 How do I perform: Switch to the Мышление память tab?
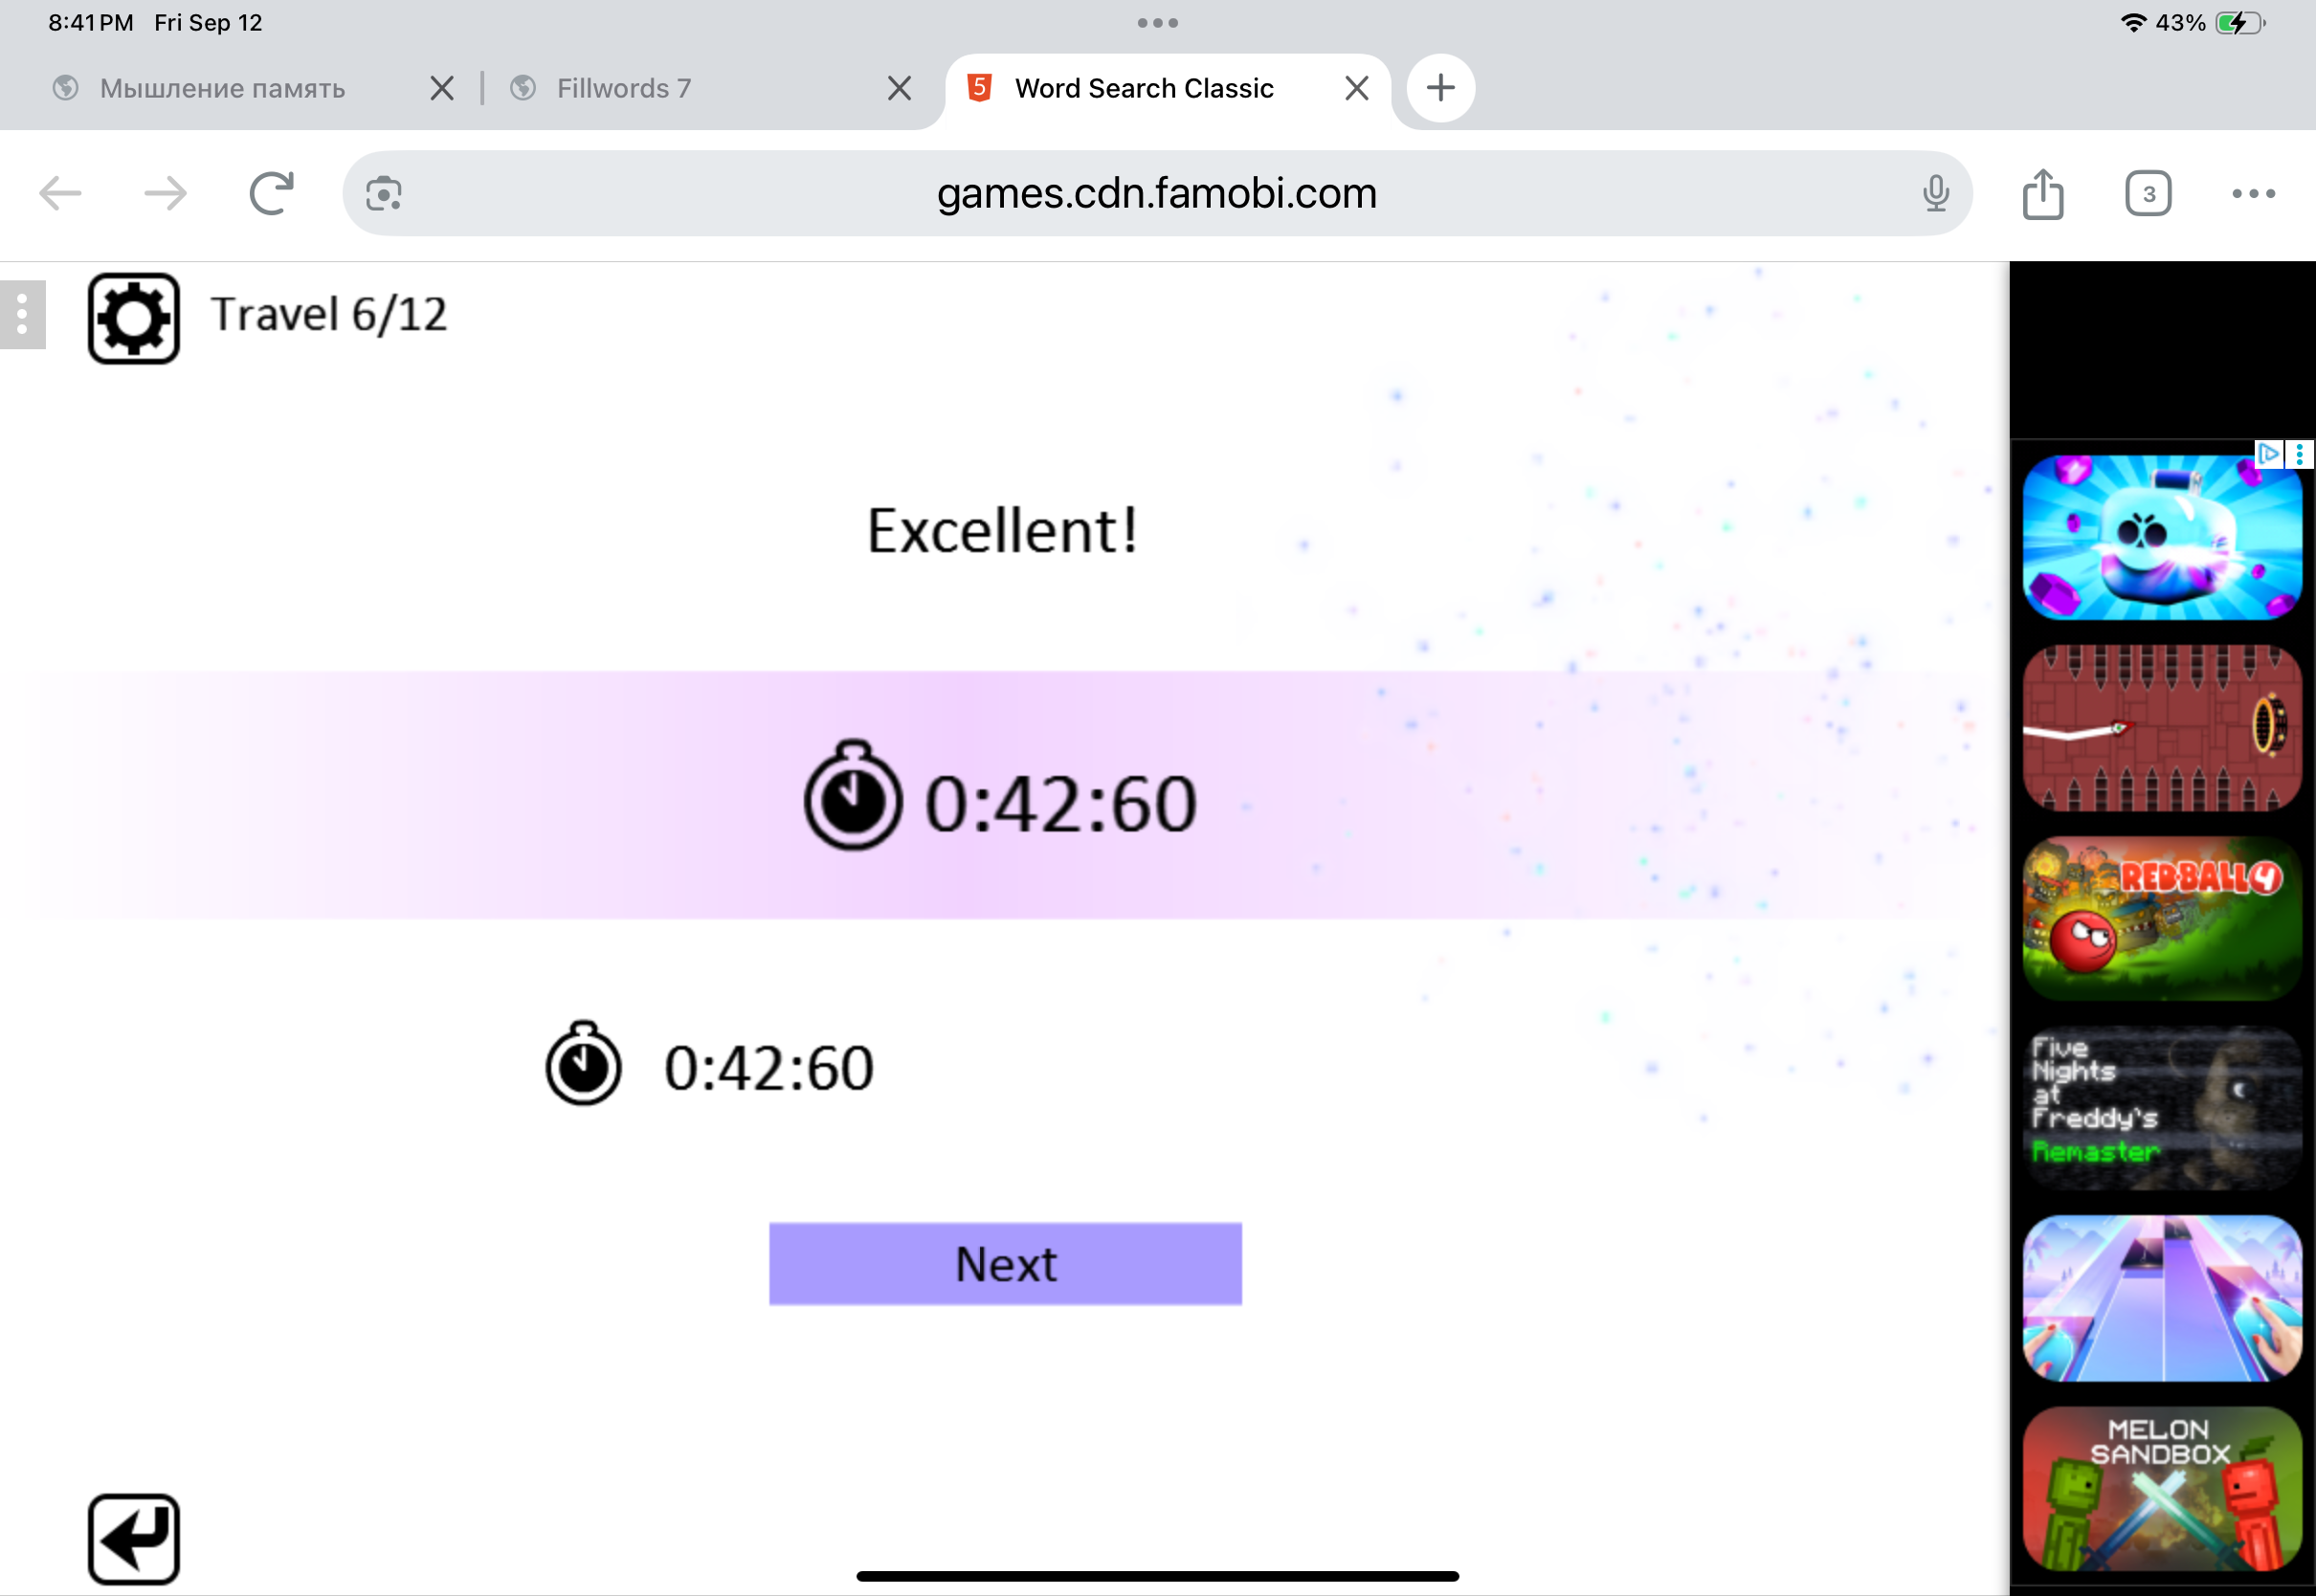pyautogui.click(x=222, y=88)
